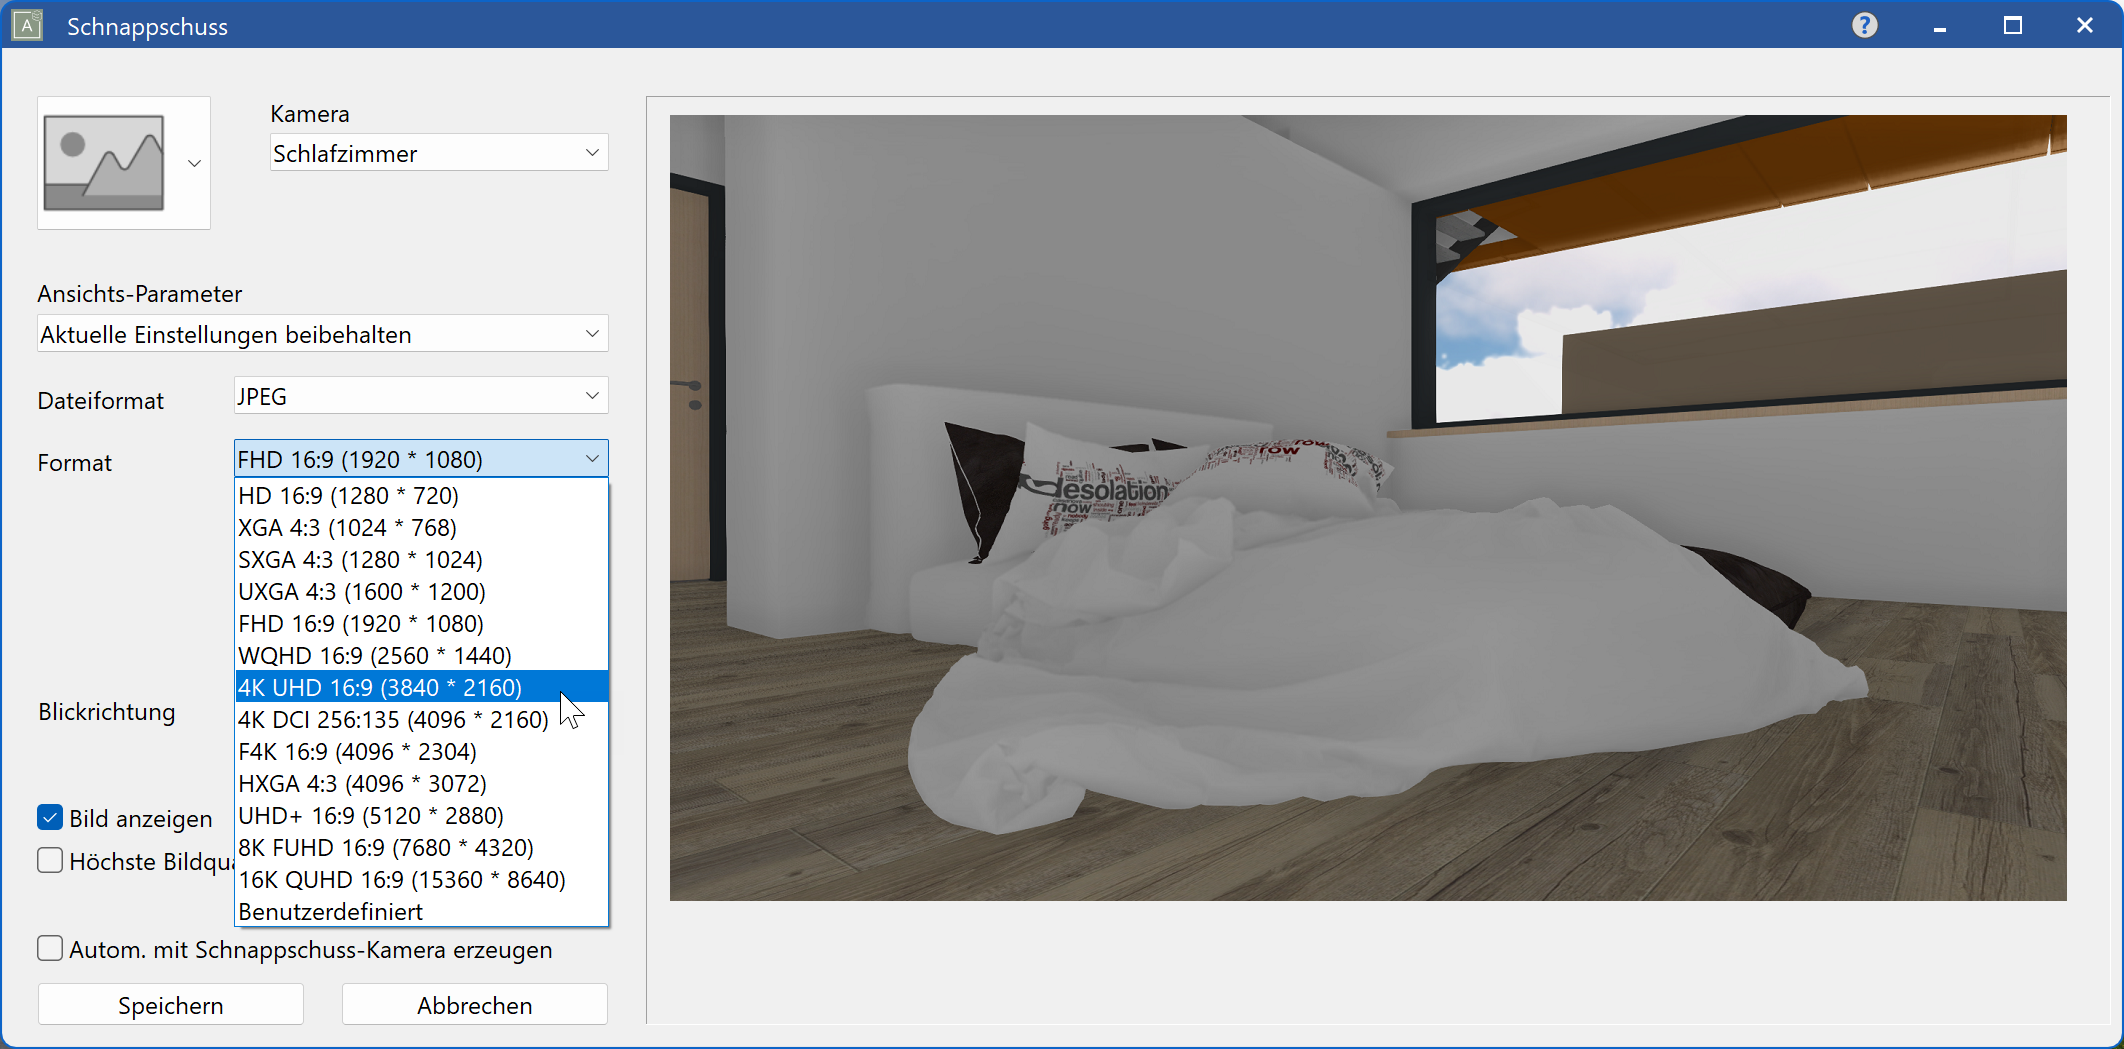Expand the arrow beside the image icon
Viewport: 2124px width, 1049px height.
pyautogui.click(x=195, y=163)
